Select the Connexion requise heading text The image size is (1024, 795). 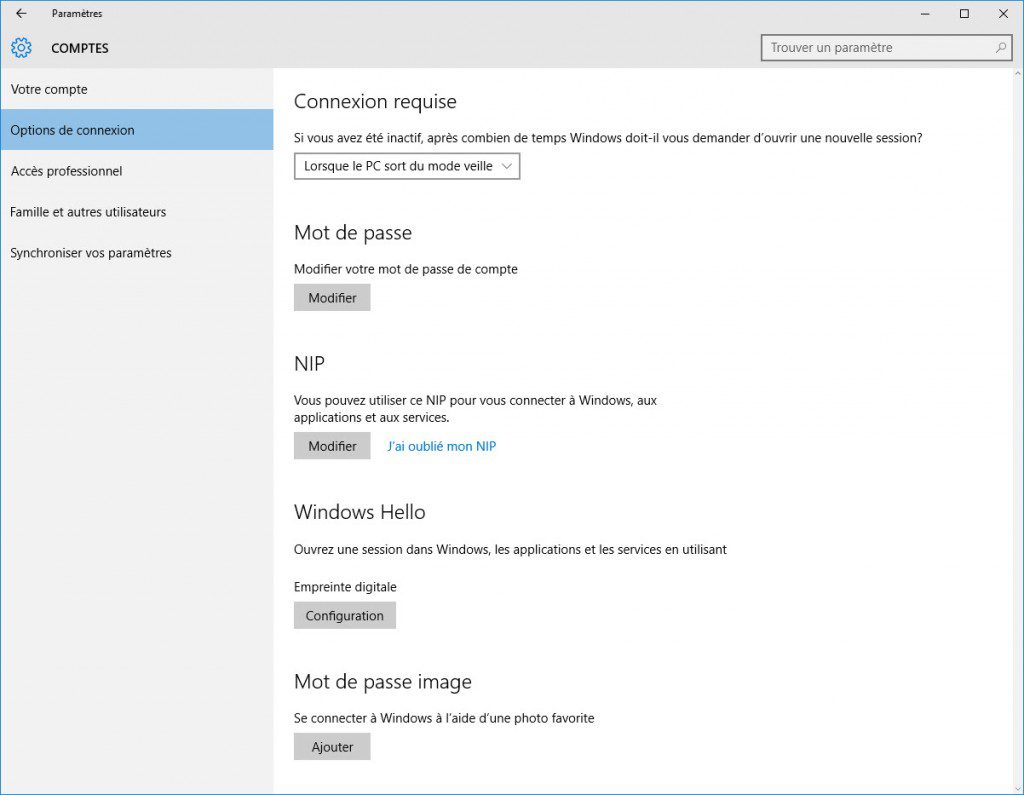pyautogui.click(x=375, y=101)
